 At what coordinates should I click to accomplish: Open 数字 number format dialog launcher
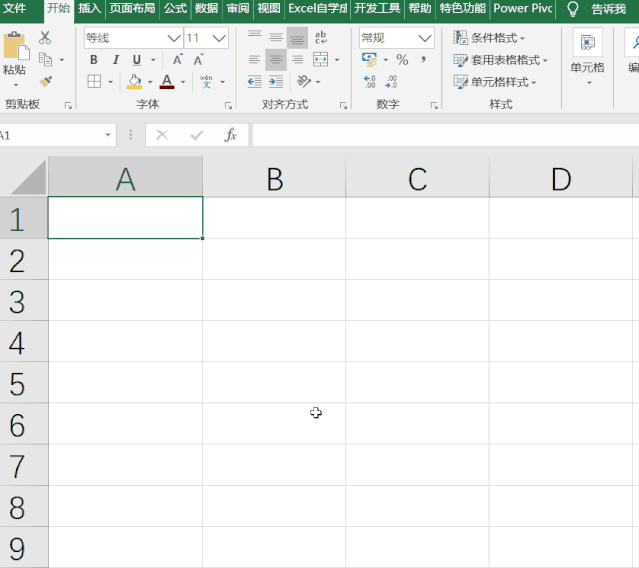coord(434,106)
